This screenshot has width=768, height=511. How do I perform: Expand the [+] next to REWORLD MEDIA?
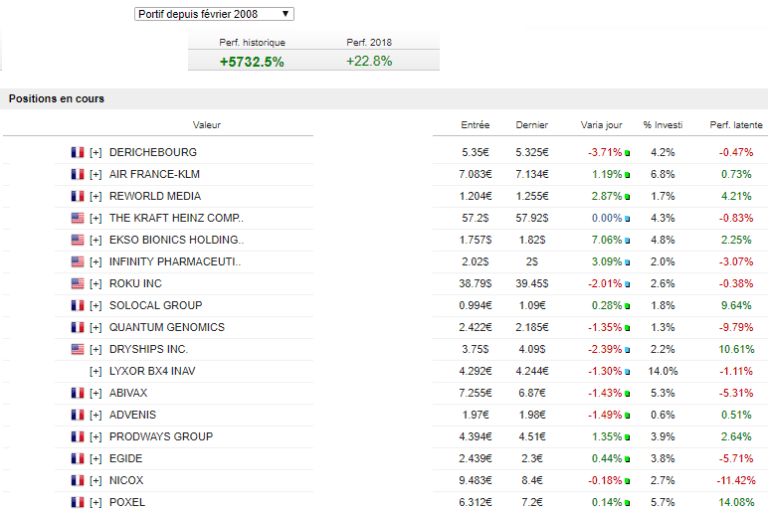pos(96,197)
